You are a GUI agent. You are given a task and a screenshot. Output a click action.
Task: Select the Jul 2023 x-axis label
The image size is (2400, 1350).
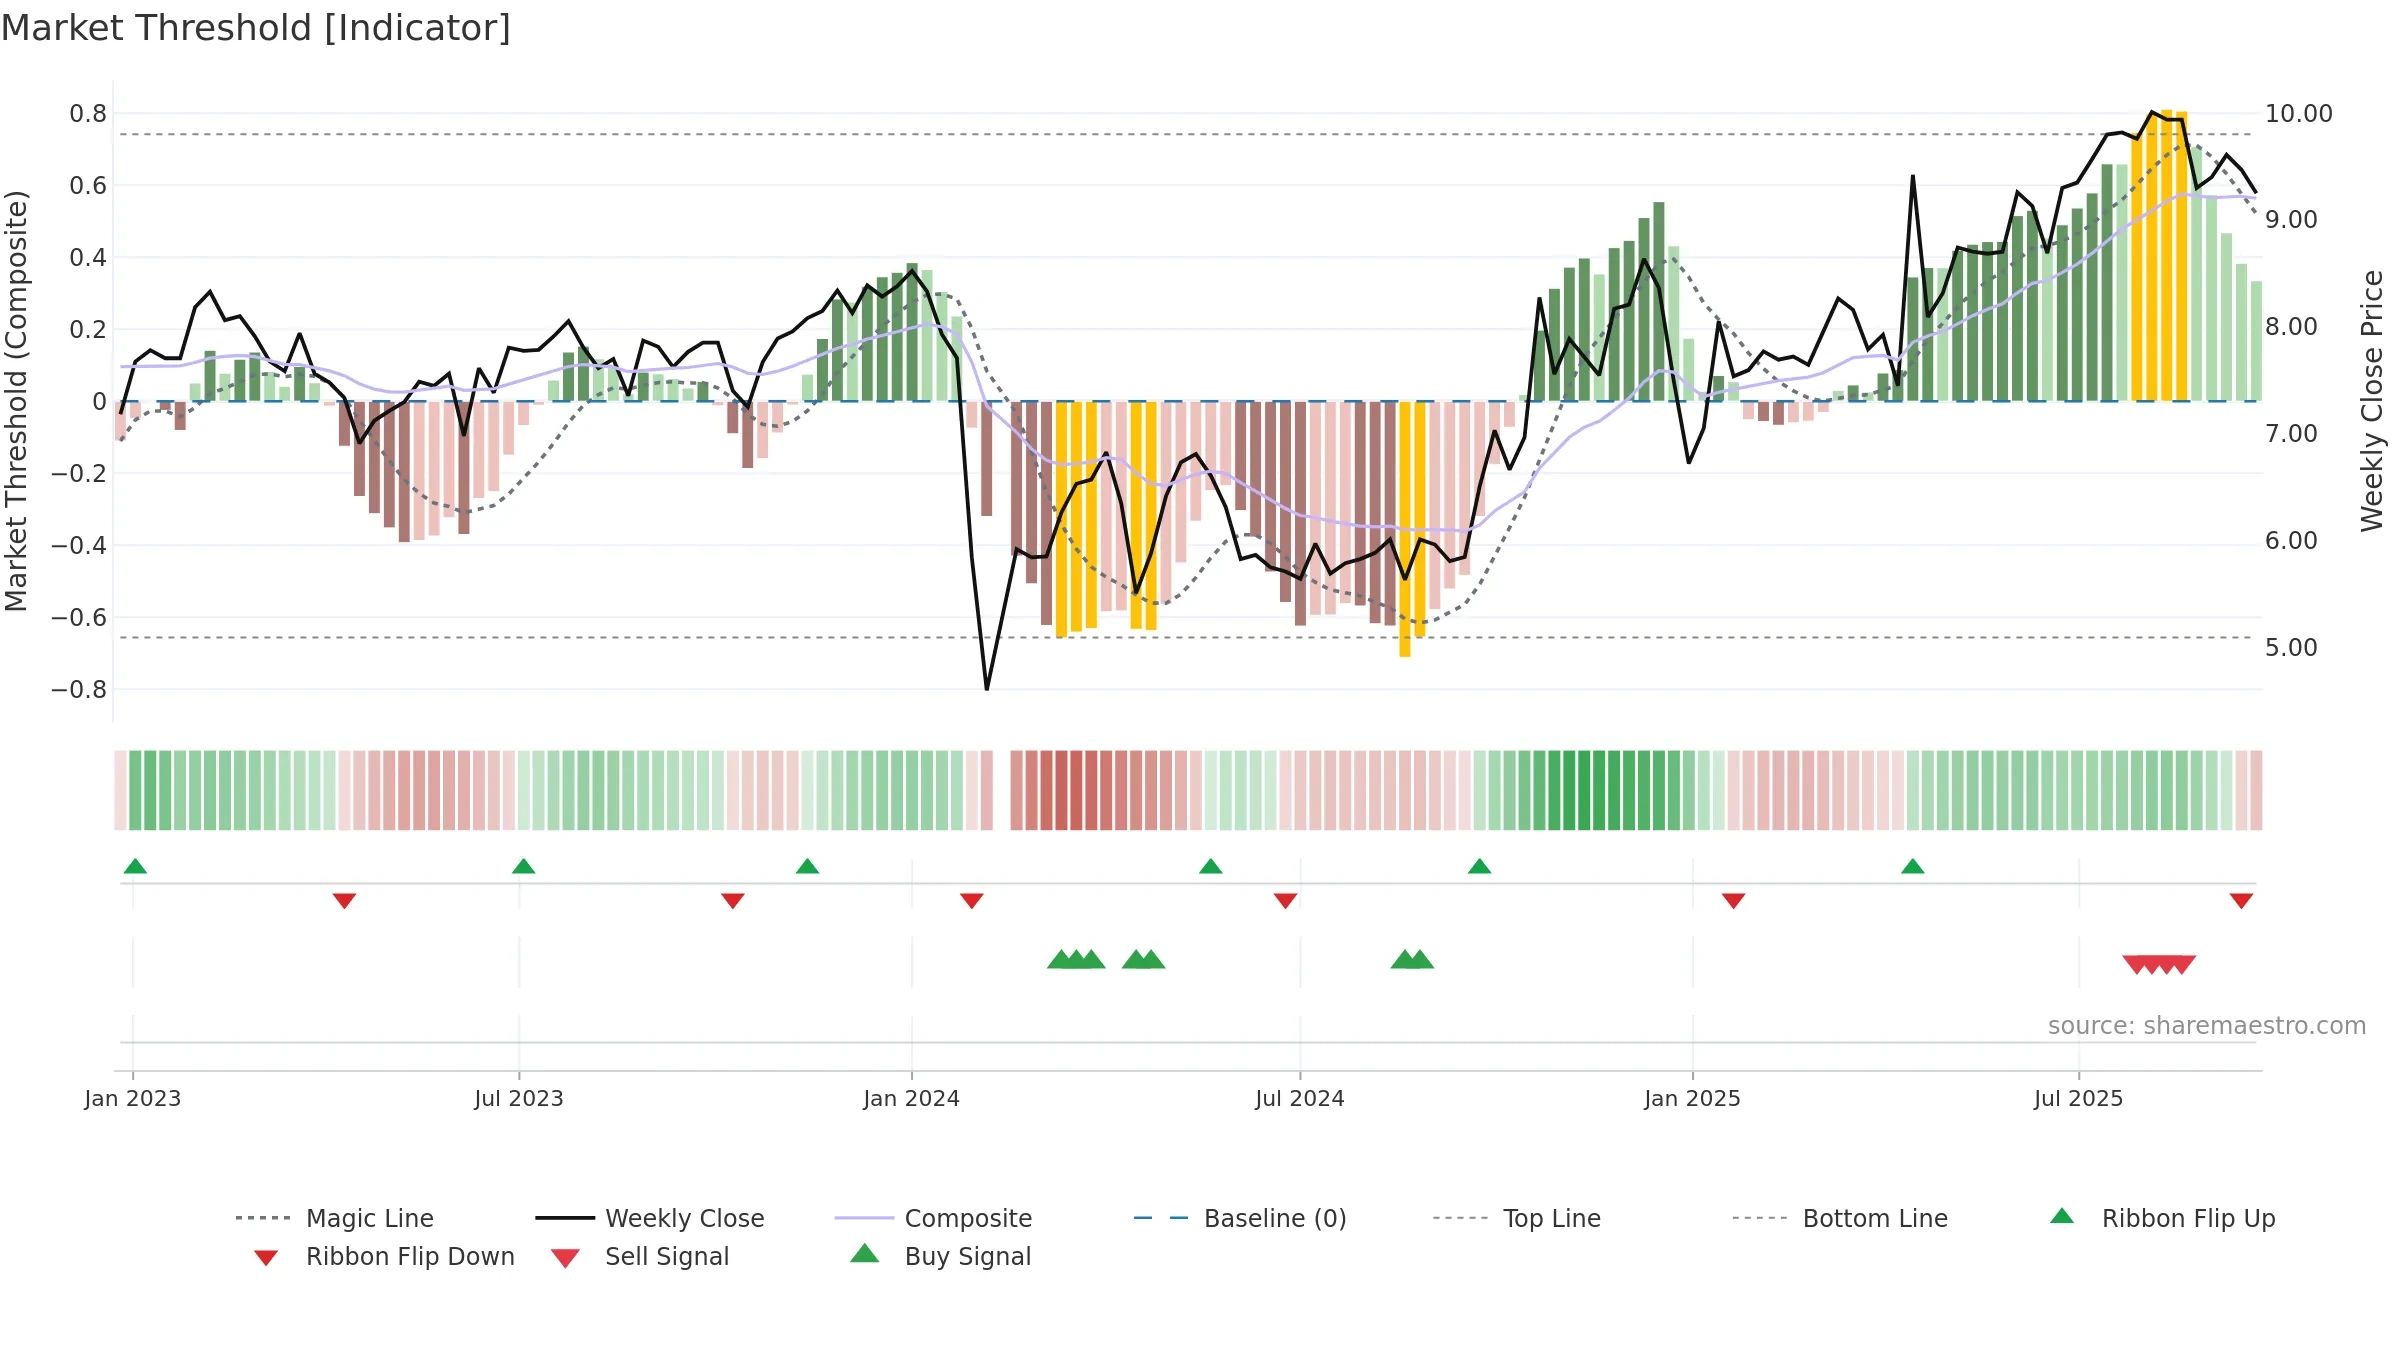(x=519, y=1098)
